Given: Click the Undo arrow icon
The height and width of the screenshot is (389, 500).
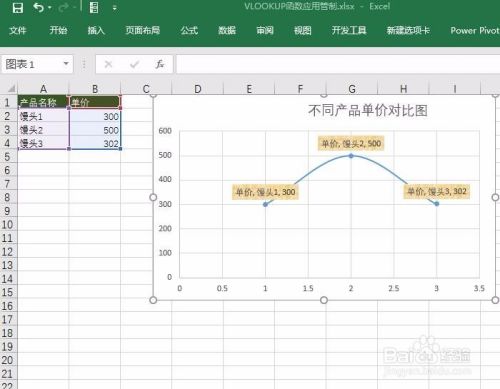Looking at the screenshot, I should click(38, 7).
